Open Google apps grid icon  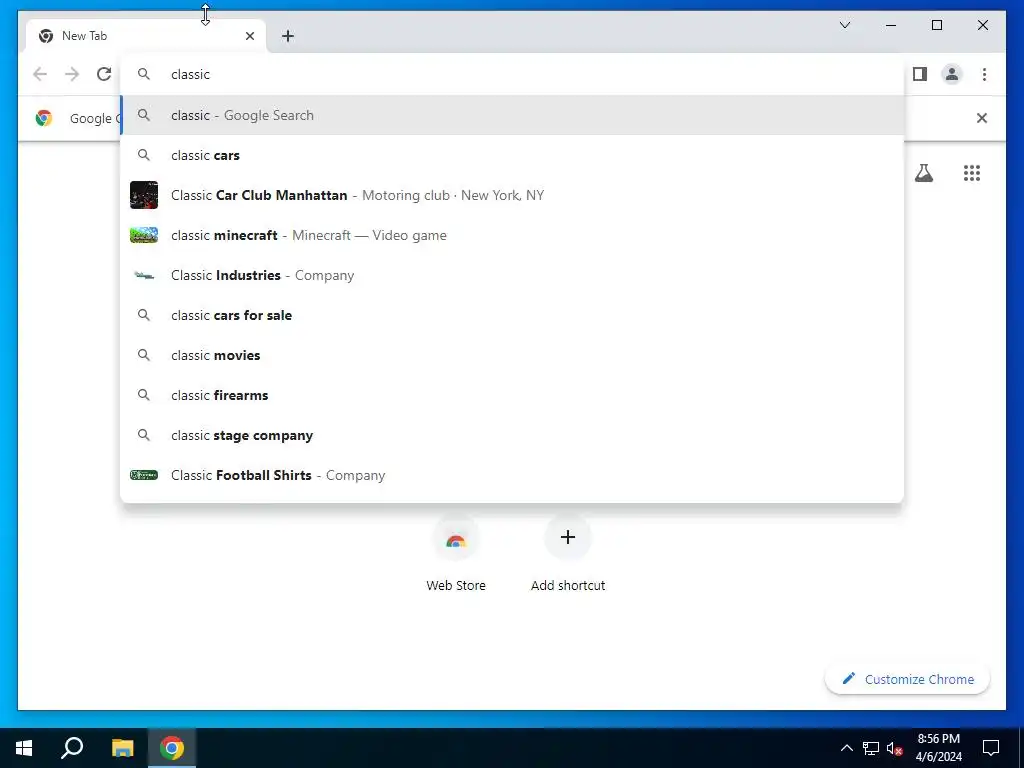pyautogui.click(x=972, y=173)
